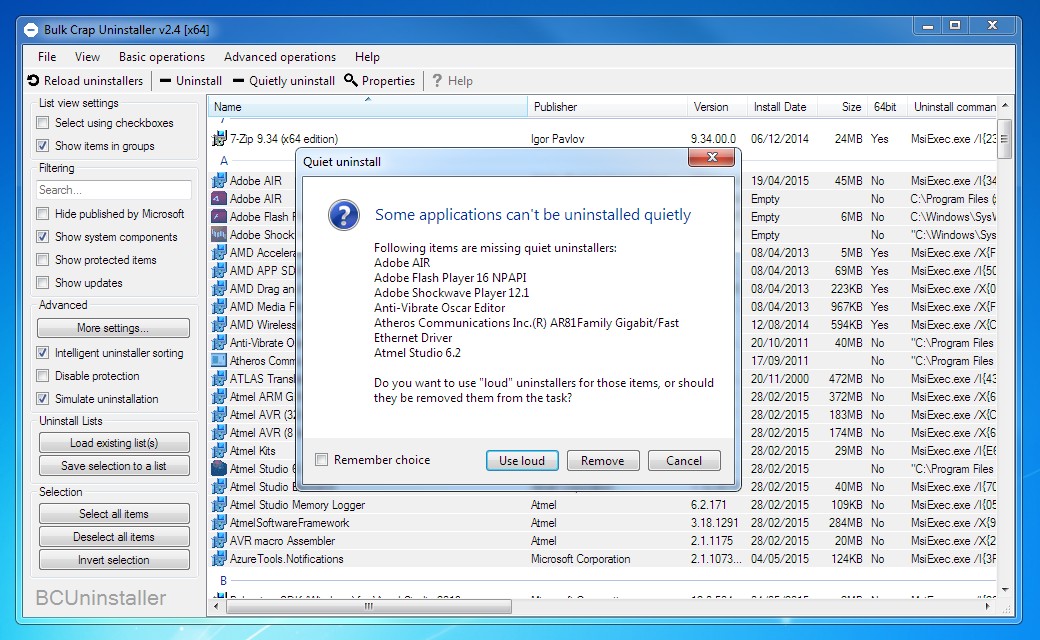
Task: Click the vertical scrollbar thumb
Action: 1005,139
